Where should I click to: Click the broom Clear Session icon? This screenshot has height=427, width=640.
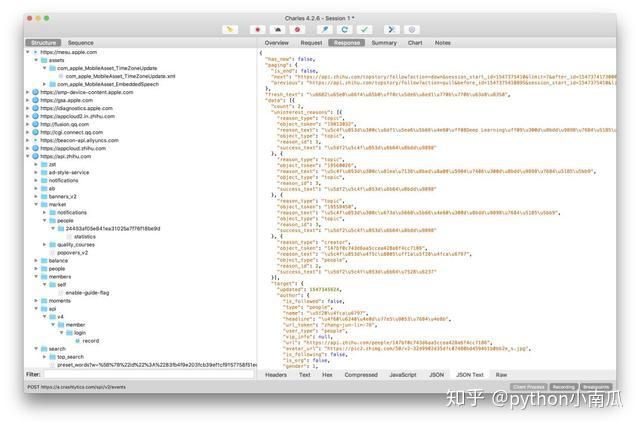pos(230,29)
